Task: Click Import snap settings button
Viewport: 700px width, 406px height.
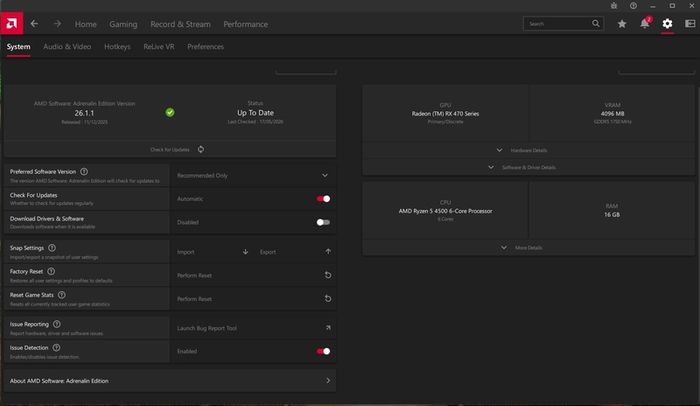Action: click(x=212, y=252)
